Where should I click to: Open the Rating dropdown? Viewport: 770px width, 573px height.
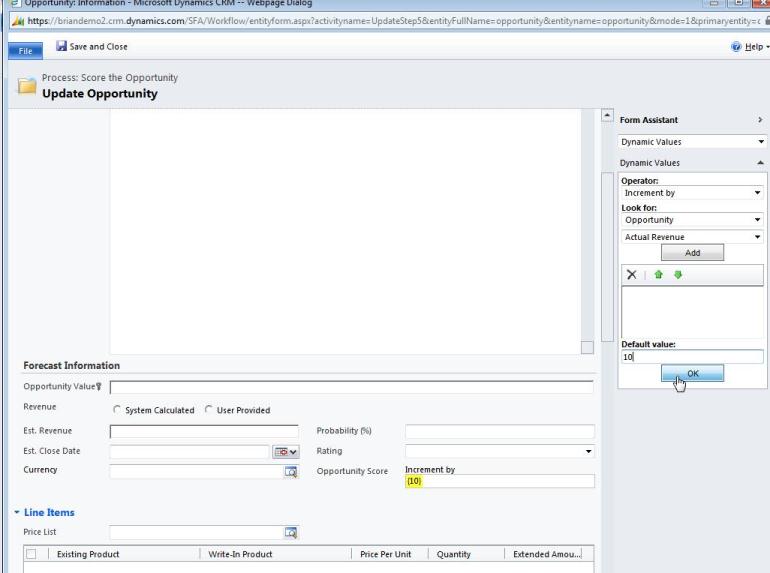[500, 451]
